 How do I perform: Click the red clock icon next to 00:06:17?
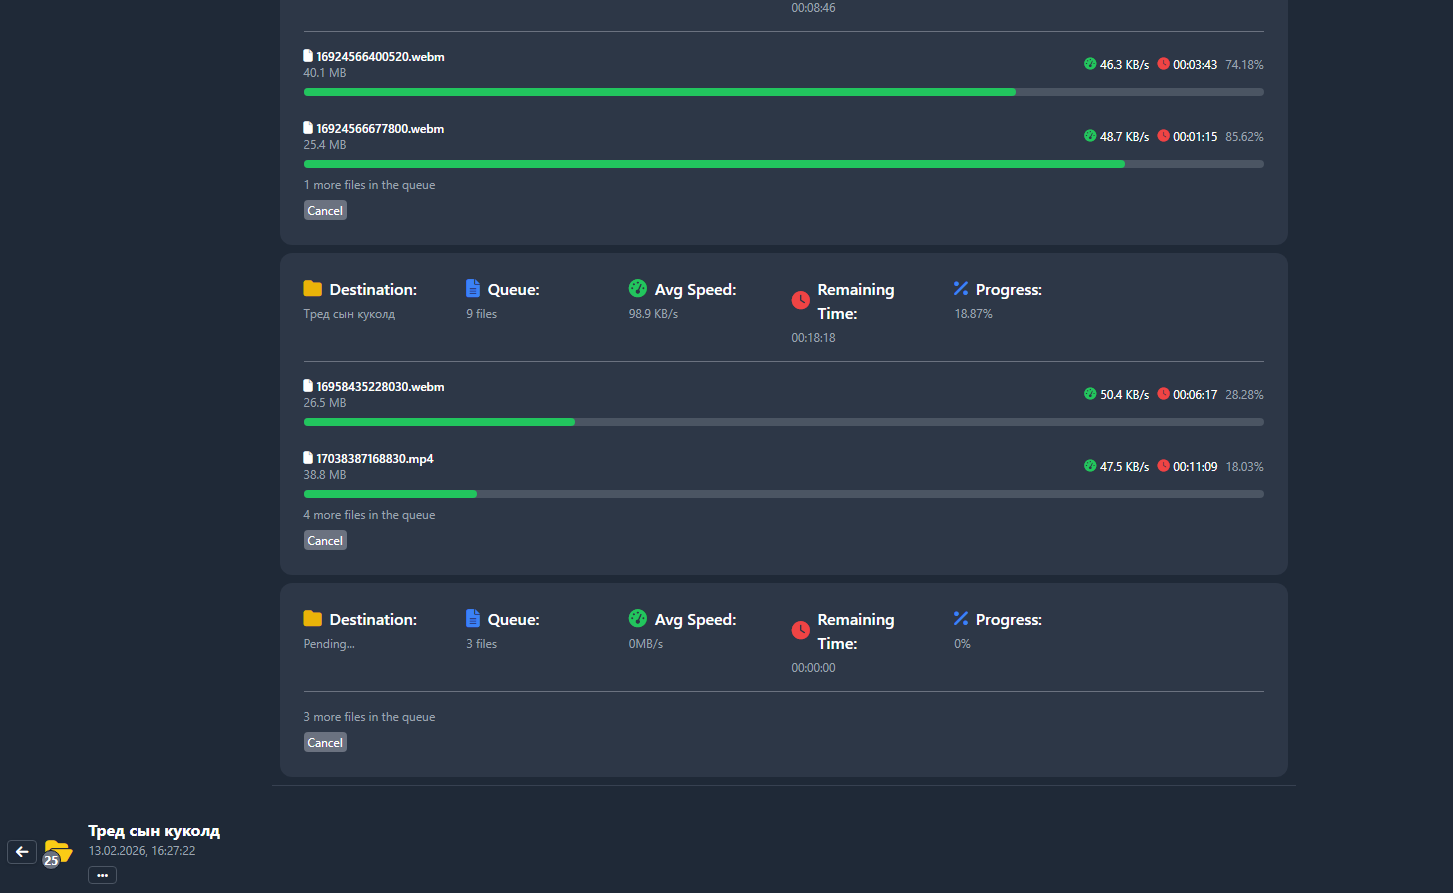pyautogui.click(x=1163, y=394)
